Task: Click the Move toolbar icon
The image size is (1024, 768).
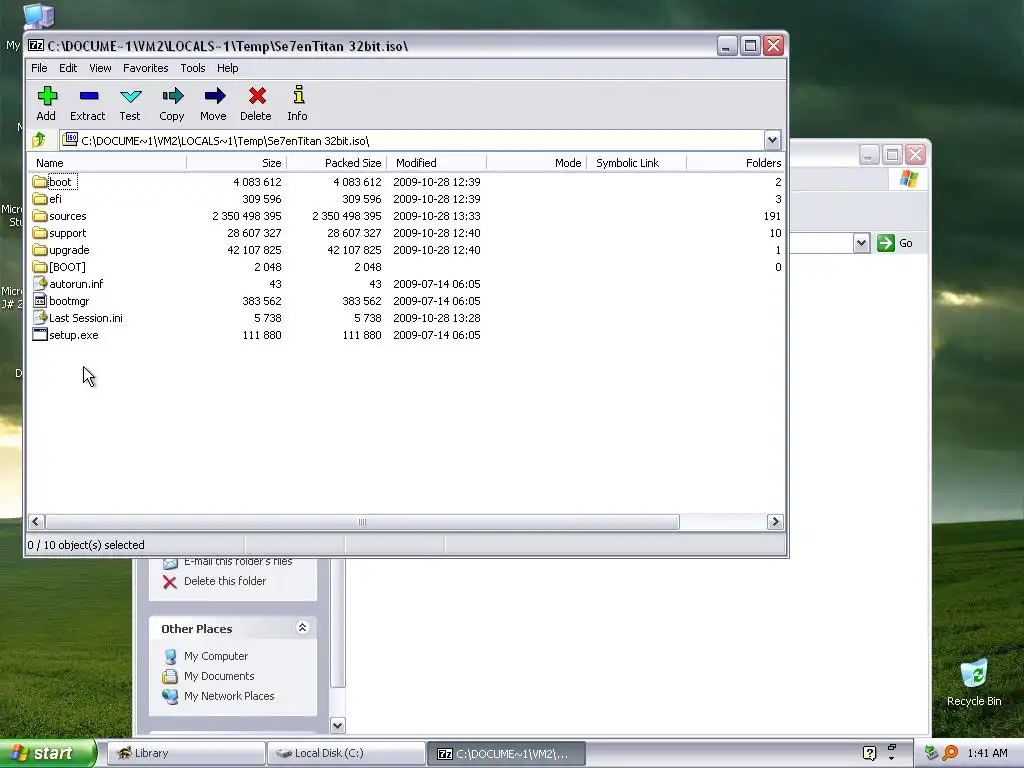Action: click(214, 97)
